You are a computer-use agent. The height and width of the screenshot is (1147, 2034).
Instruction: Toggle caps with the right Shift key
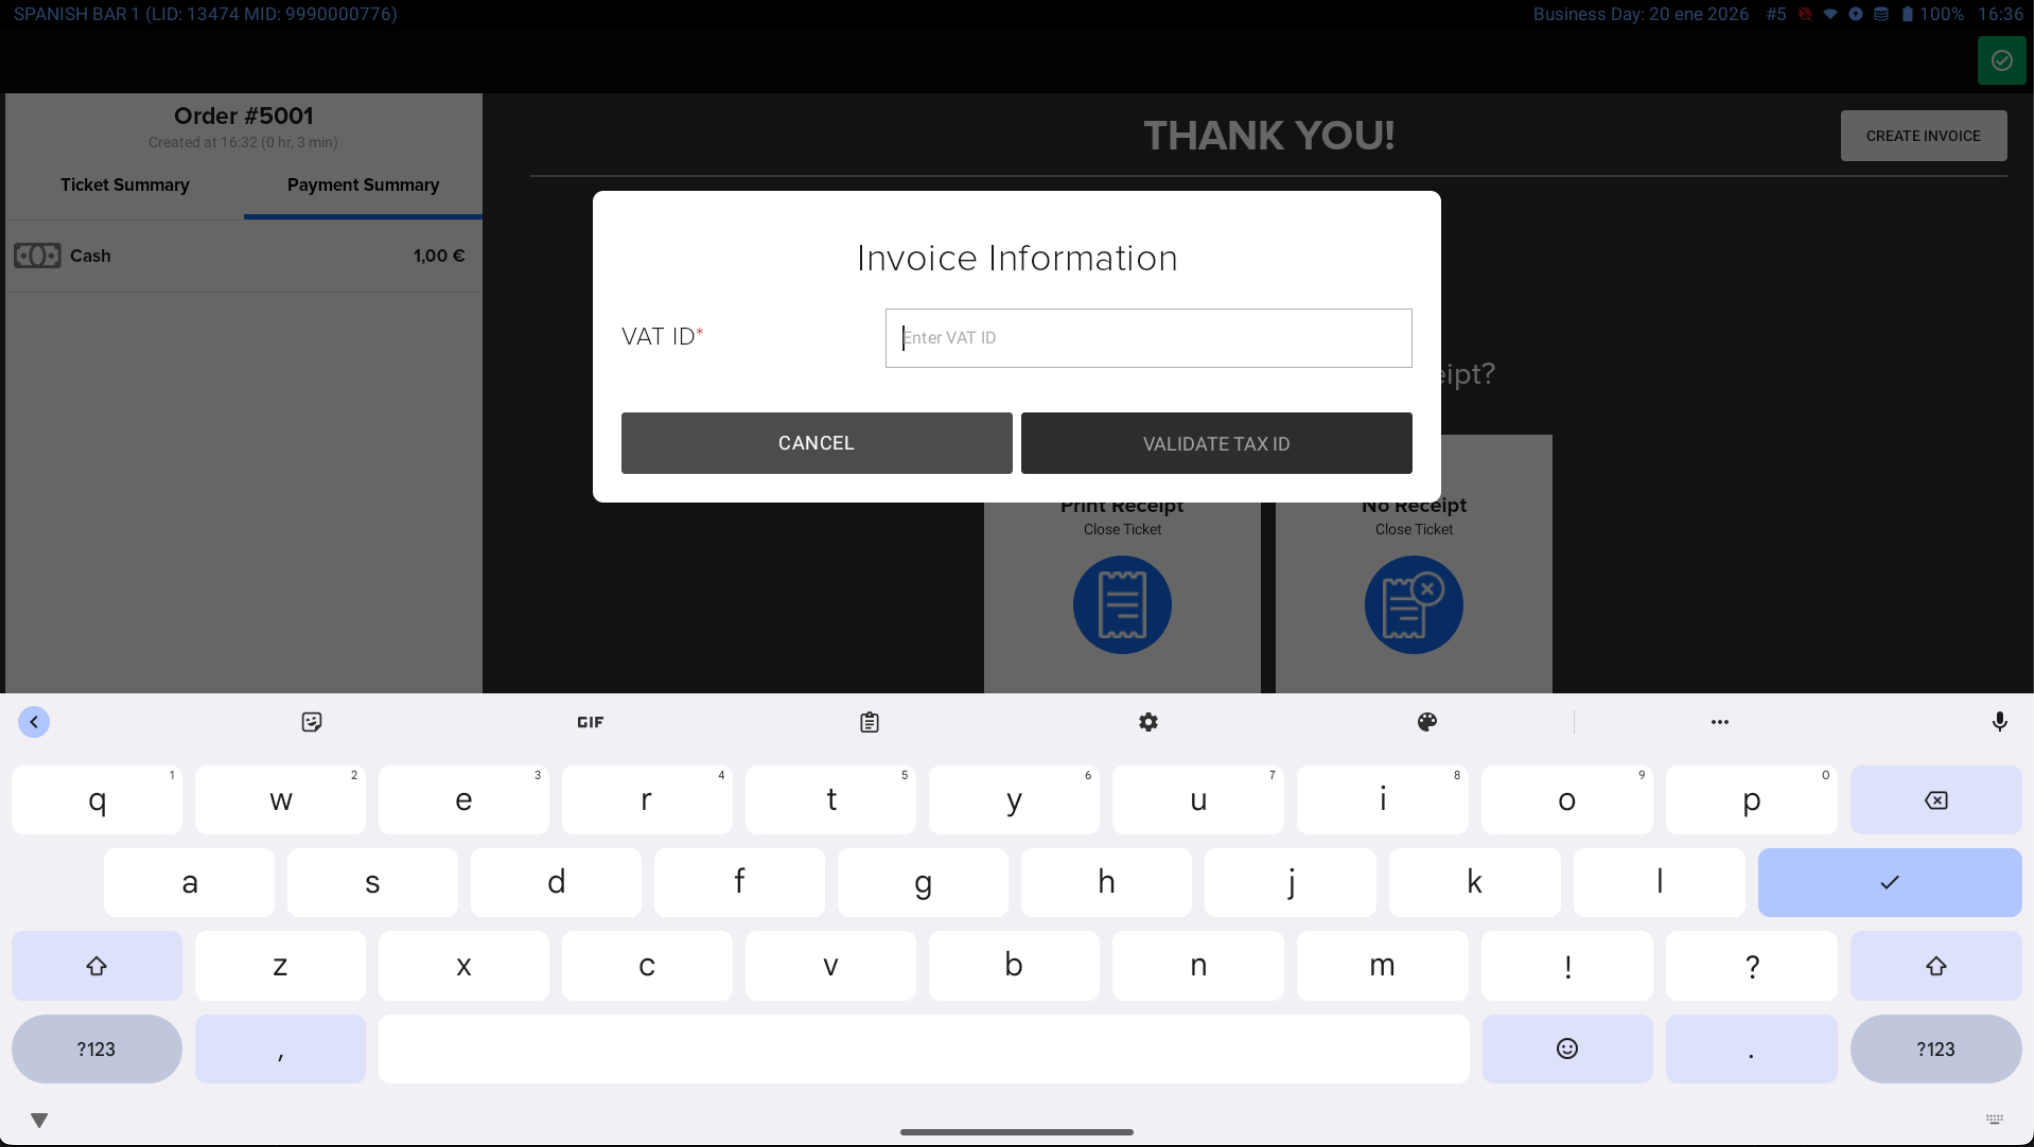pos(1936,965)
